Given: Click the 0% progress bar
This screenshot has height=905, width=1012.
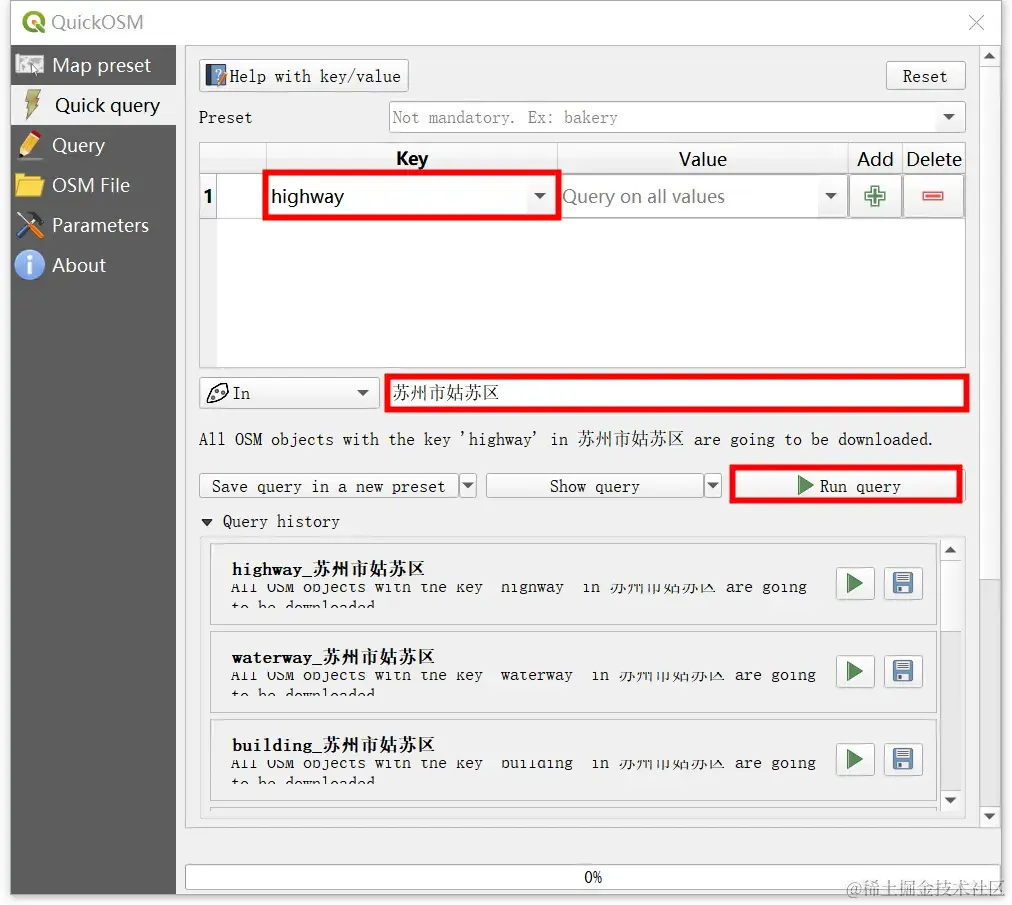Looking at the screenshot, I should (x=592, y=877).
